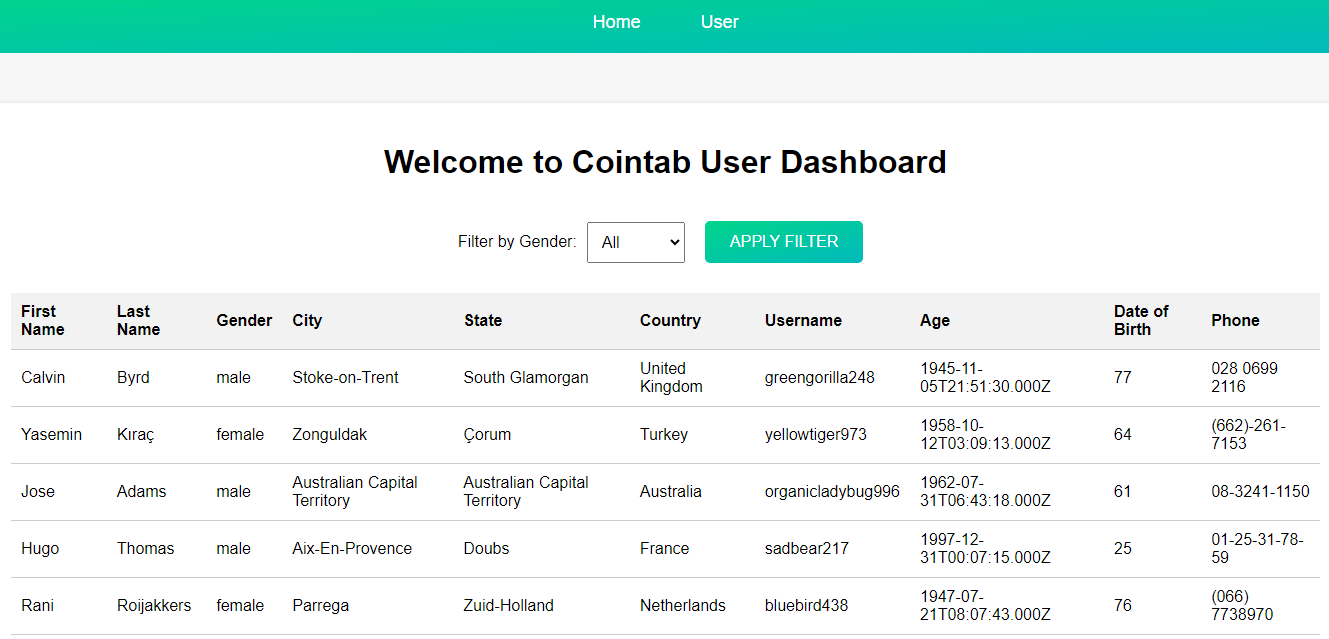
Task: Click the Age column header
Action: click(x=935, y=320)
